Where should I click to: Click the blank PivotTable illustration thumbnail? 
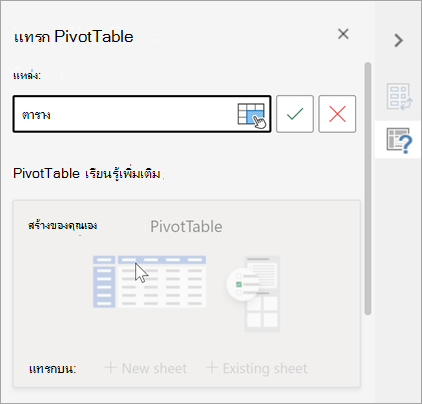pyautogui.click(x=149, y=282)
